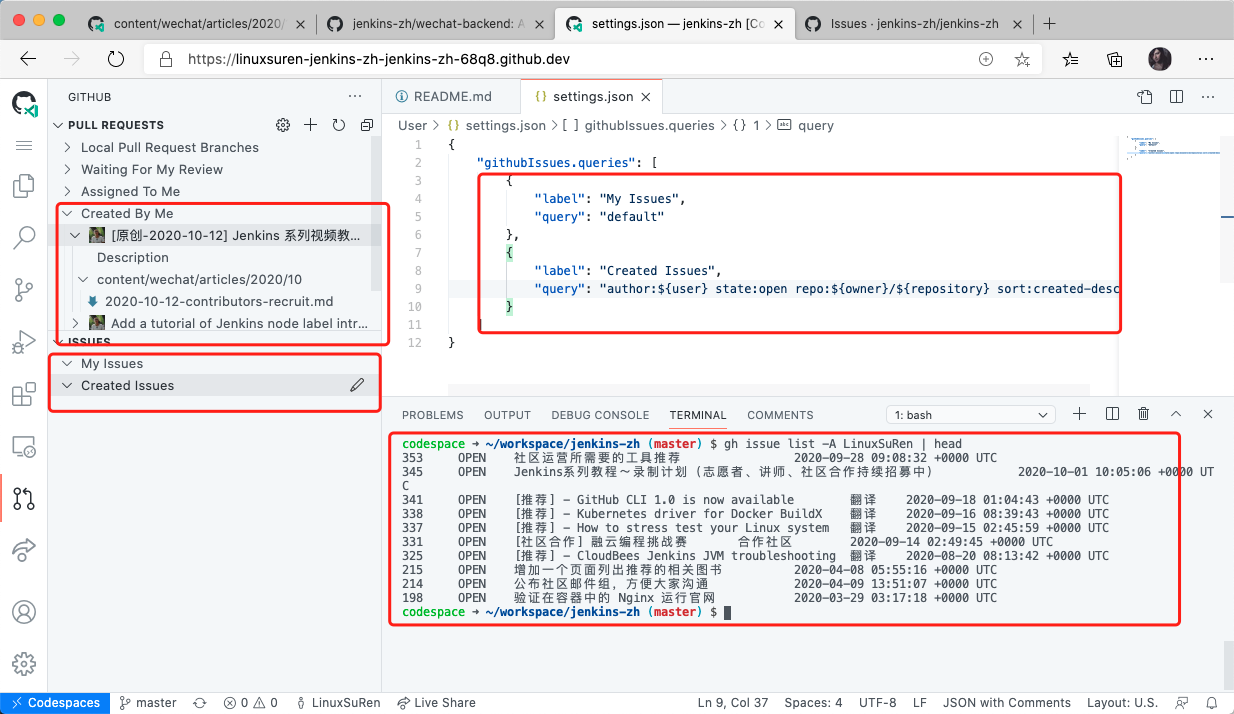Screen dimensions: 1234x714
Task: Click the master branch in status bar
Action: (147, 703)
